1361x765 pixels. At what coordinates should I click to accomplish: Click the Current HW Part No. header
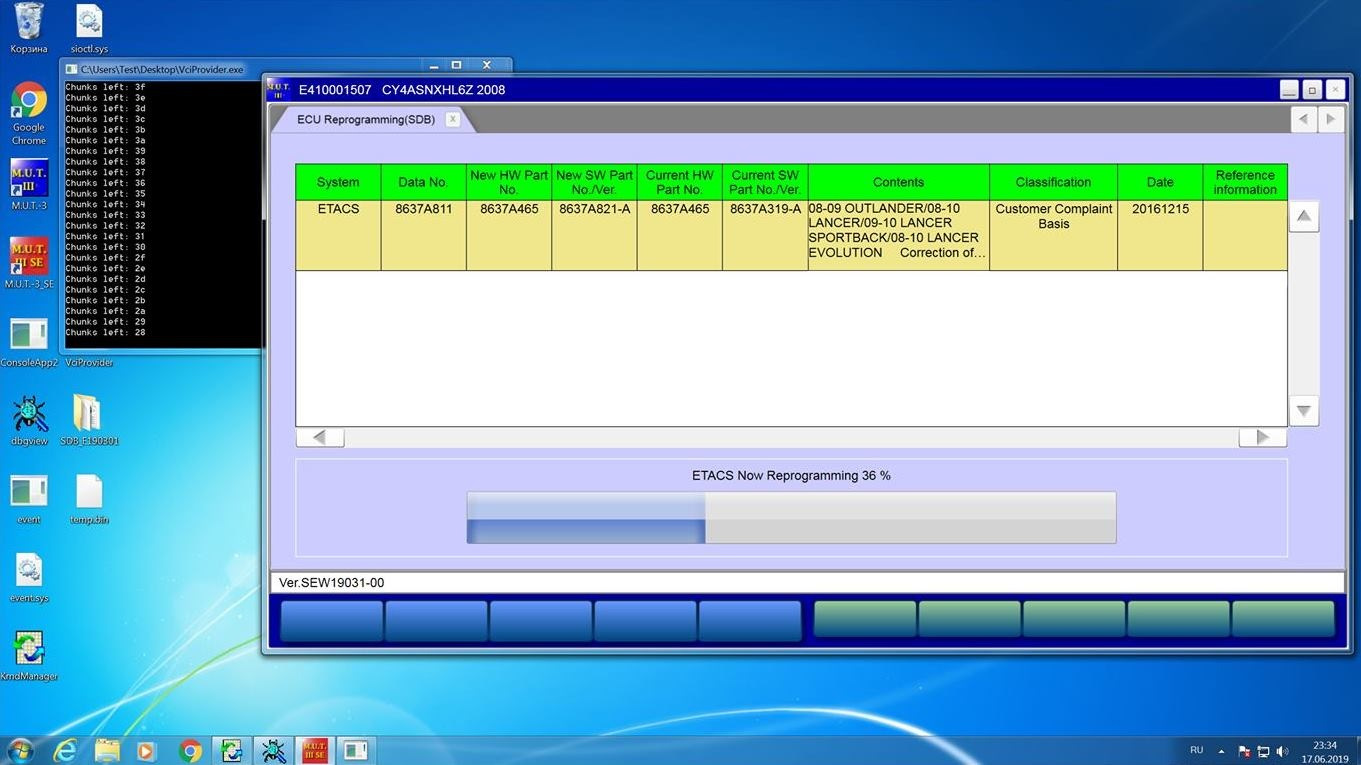click(680, 182)
